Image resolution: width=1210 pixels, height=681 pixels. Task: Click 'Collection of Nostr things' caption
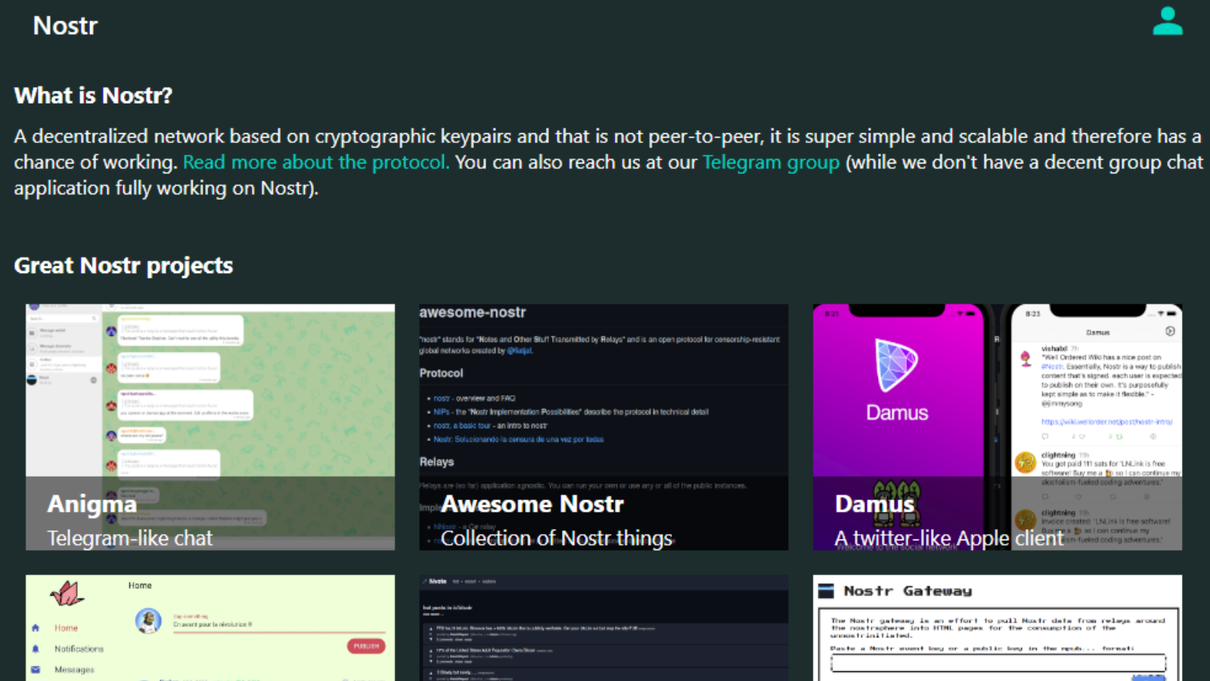coord(556,538)
